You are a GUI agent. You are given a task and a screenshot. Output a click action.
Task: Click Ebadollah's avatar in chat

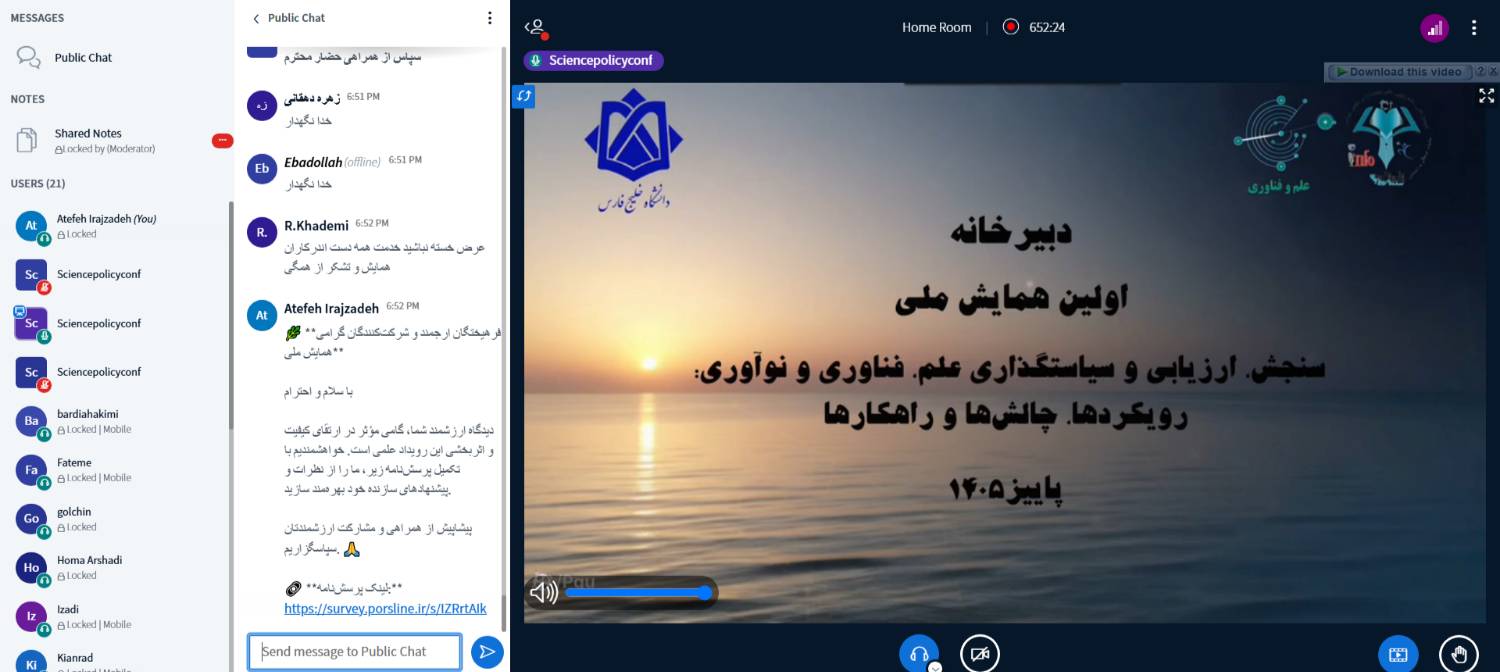click(x=262, y=169)
